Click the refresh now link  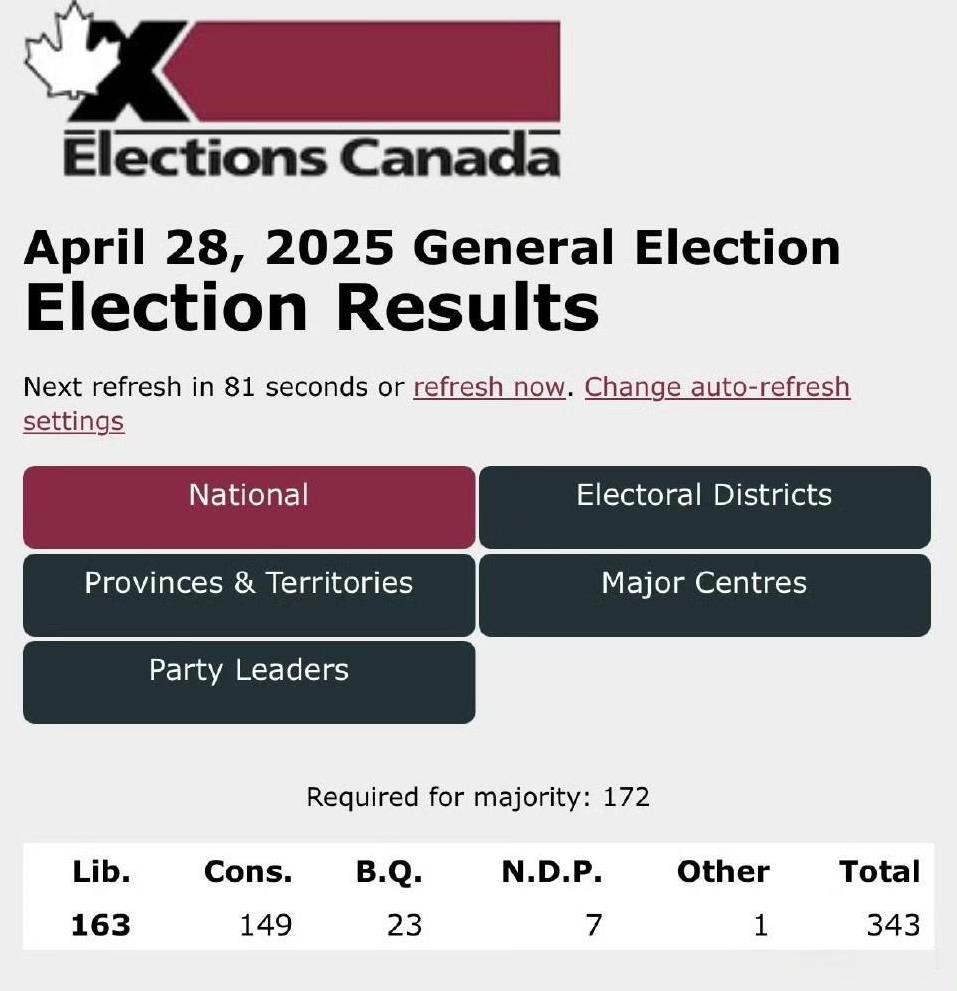489,387
